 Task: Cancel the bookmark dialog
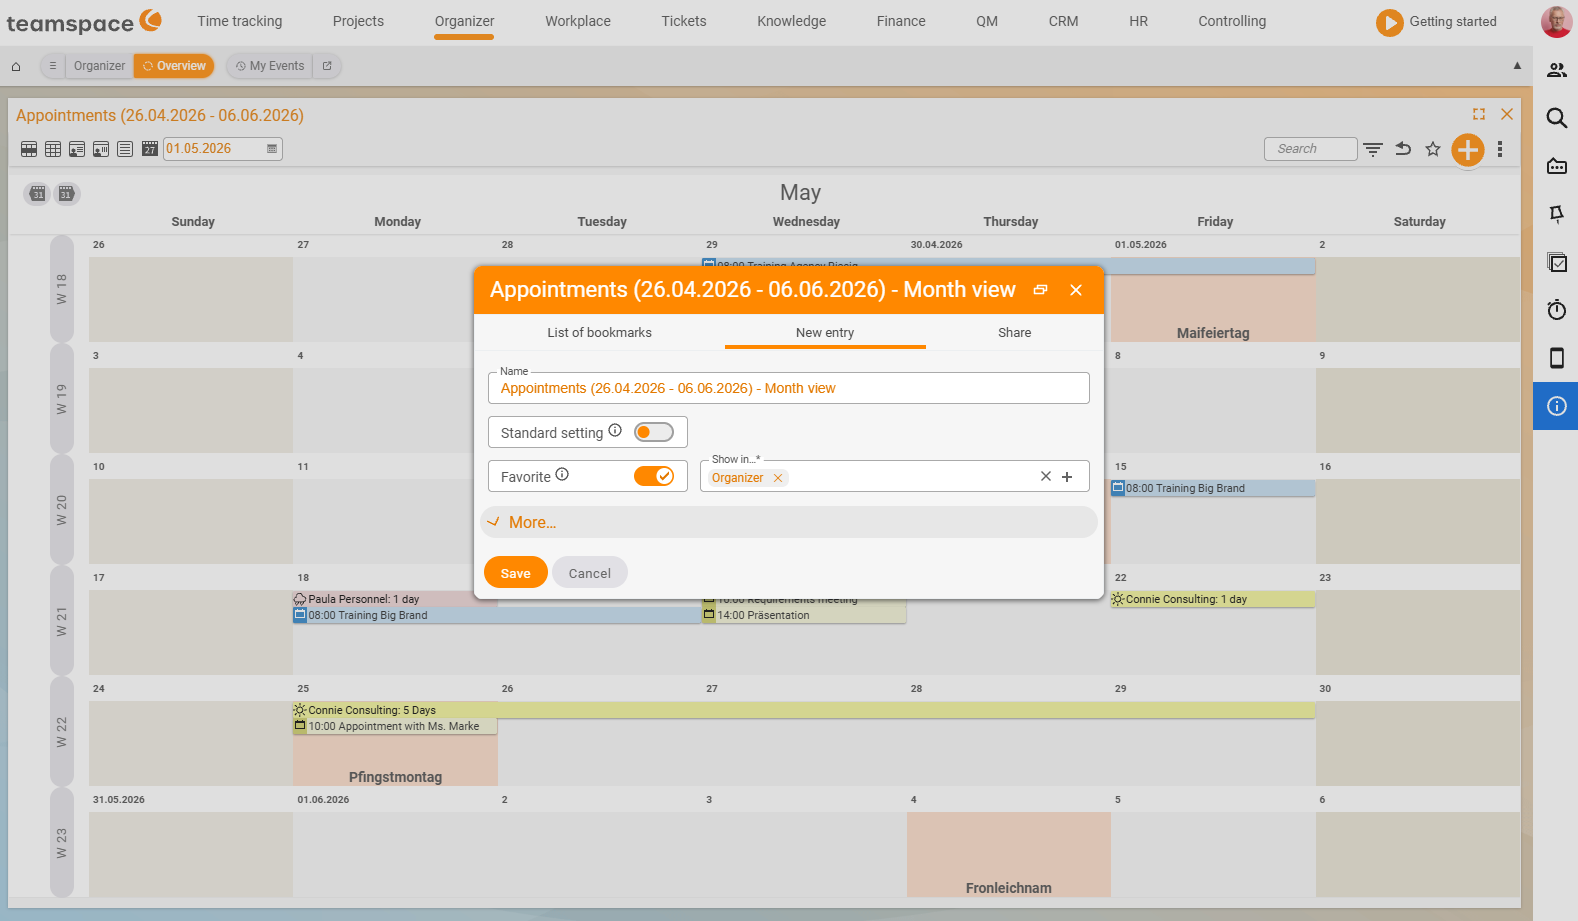[x=590, y=573]
